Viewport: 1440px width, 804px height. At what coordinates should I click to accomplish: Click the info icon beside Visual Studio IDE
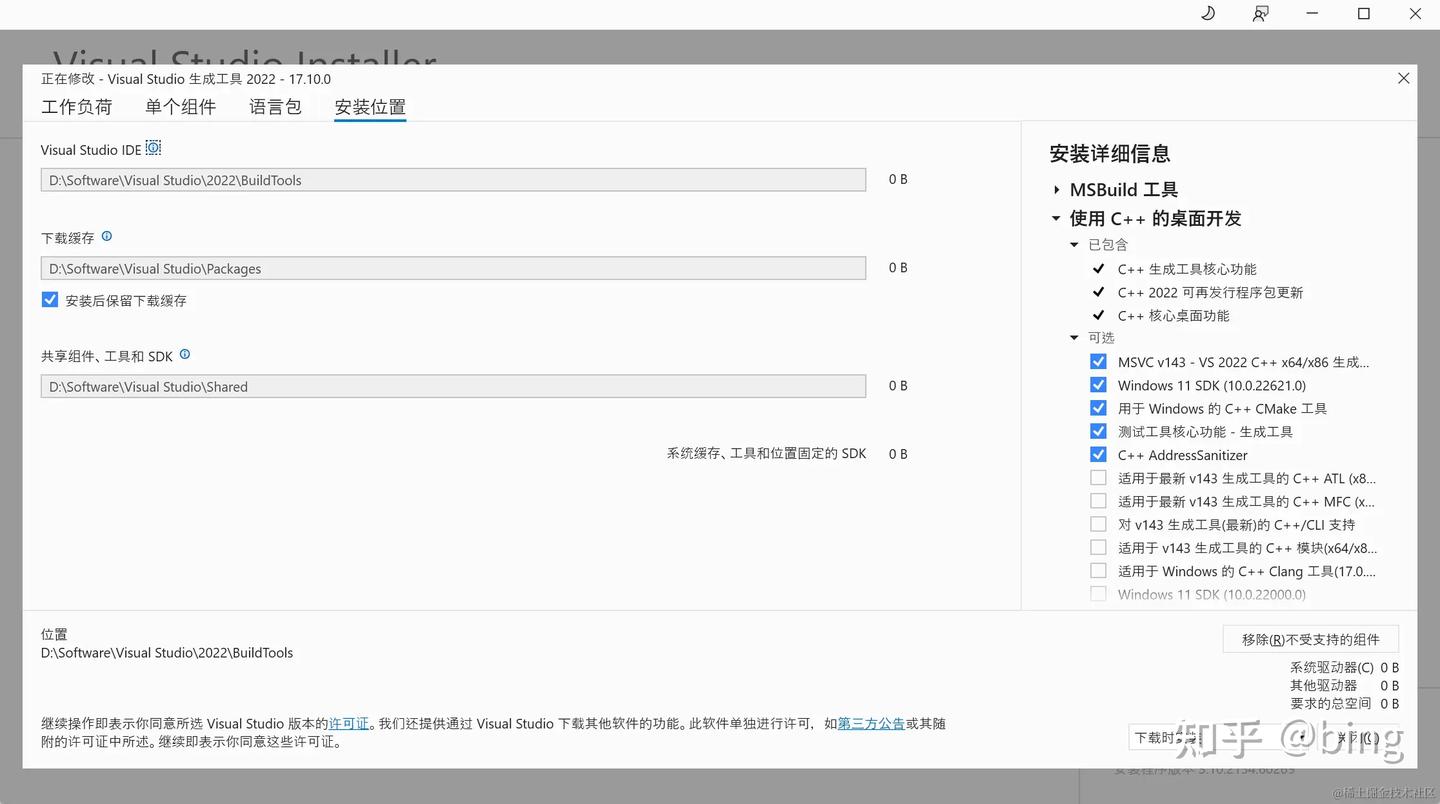click(x=153, y=148)
